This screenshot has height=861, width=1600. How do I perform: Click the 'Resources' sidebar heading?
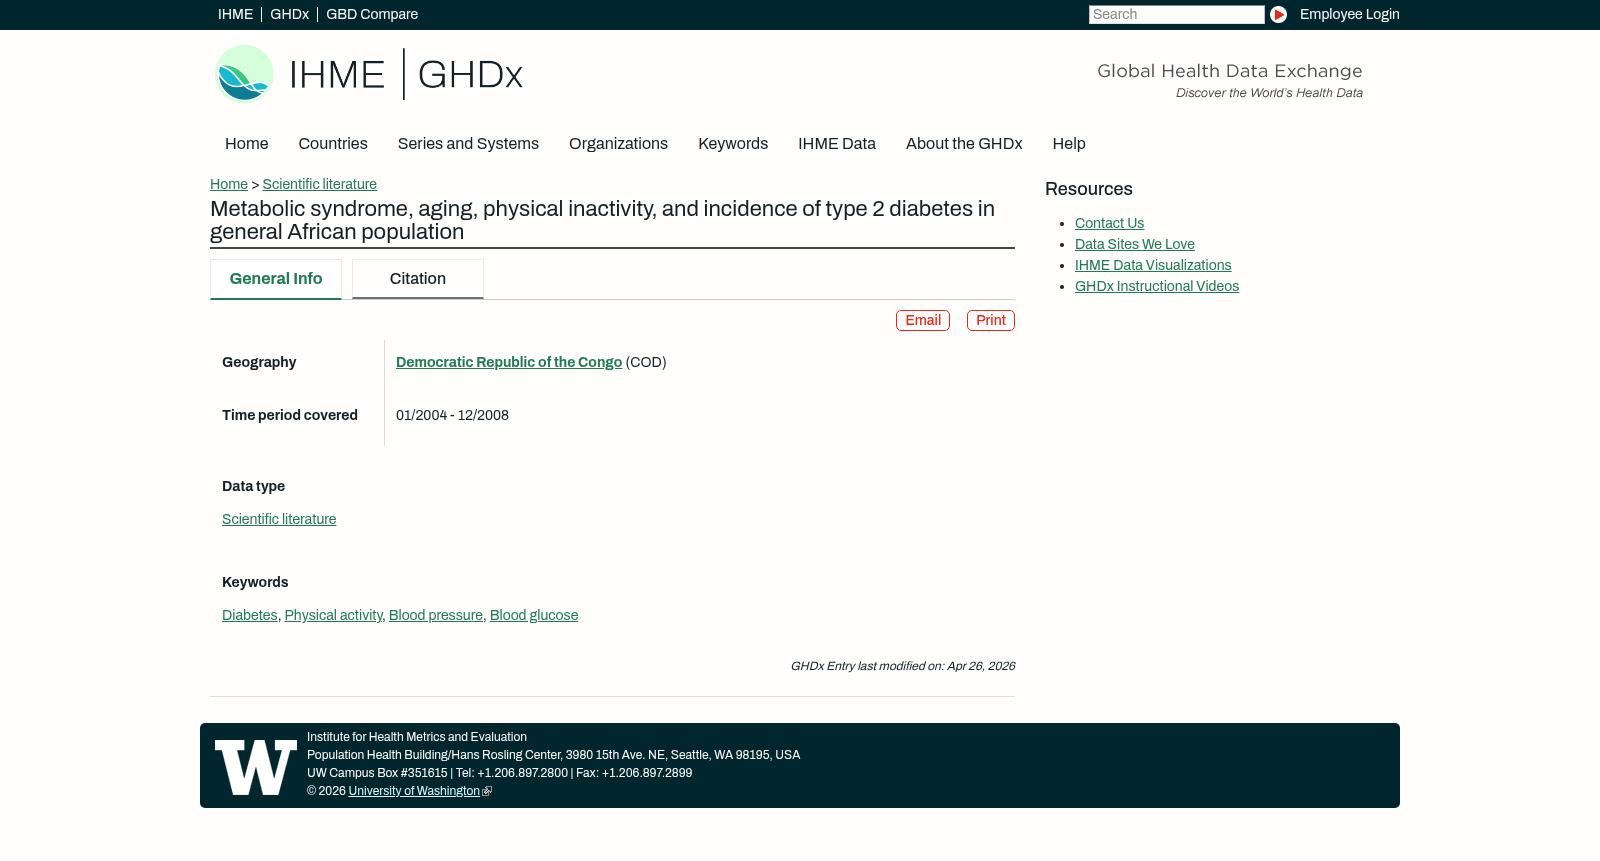(1089, 190)
